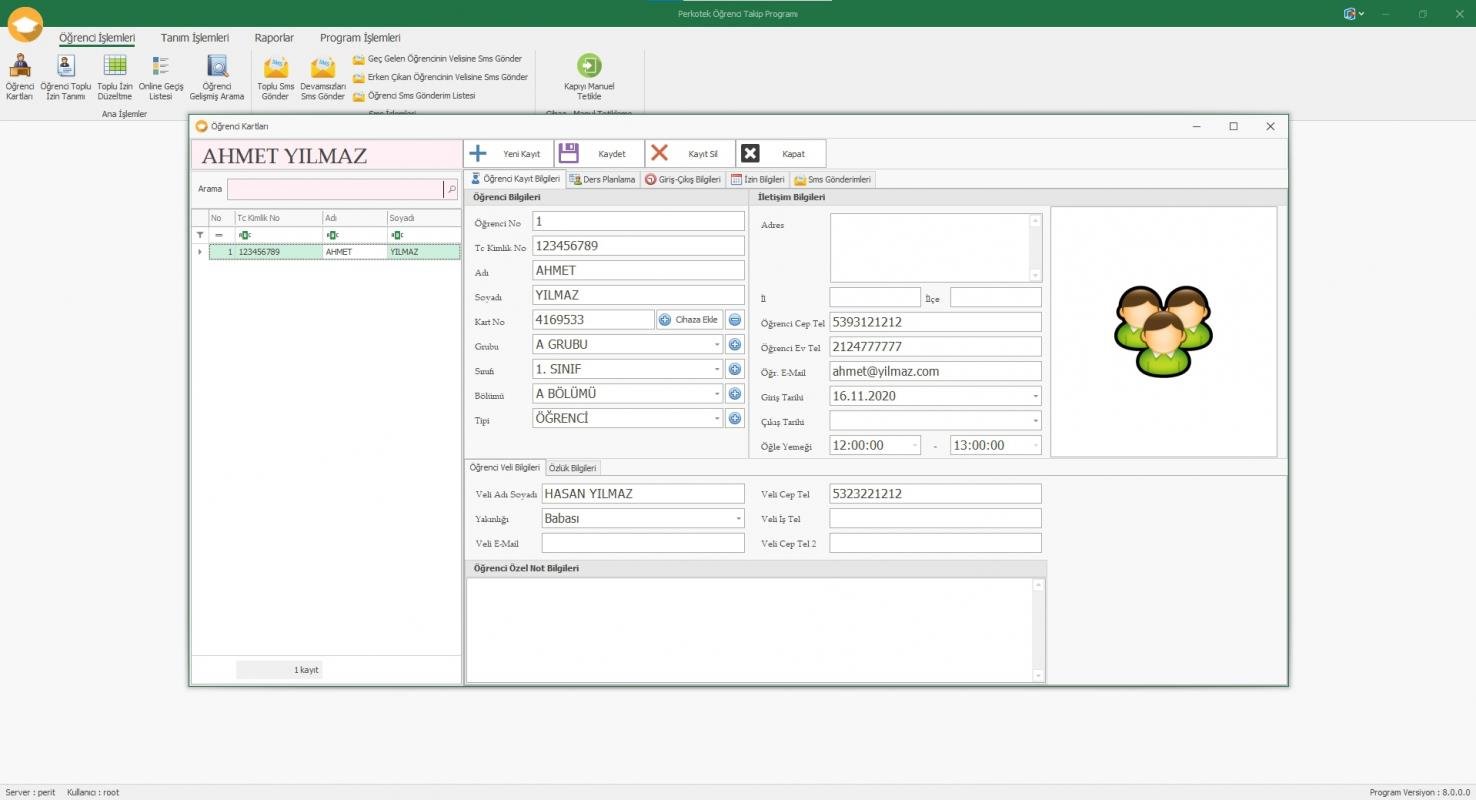Image resolution: width=1476 pixels, height=800 pixels.
Task: Open Öğrenci Kartları from the ribbon
Action: (x=20, y=77)
